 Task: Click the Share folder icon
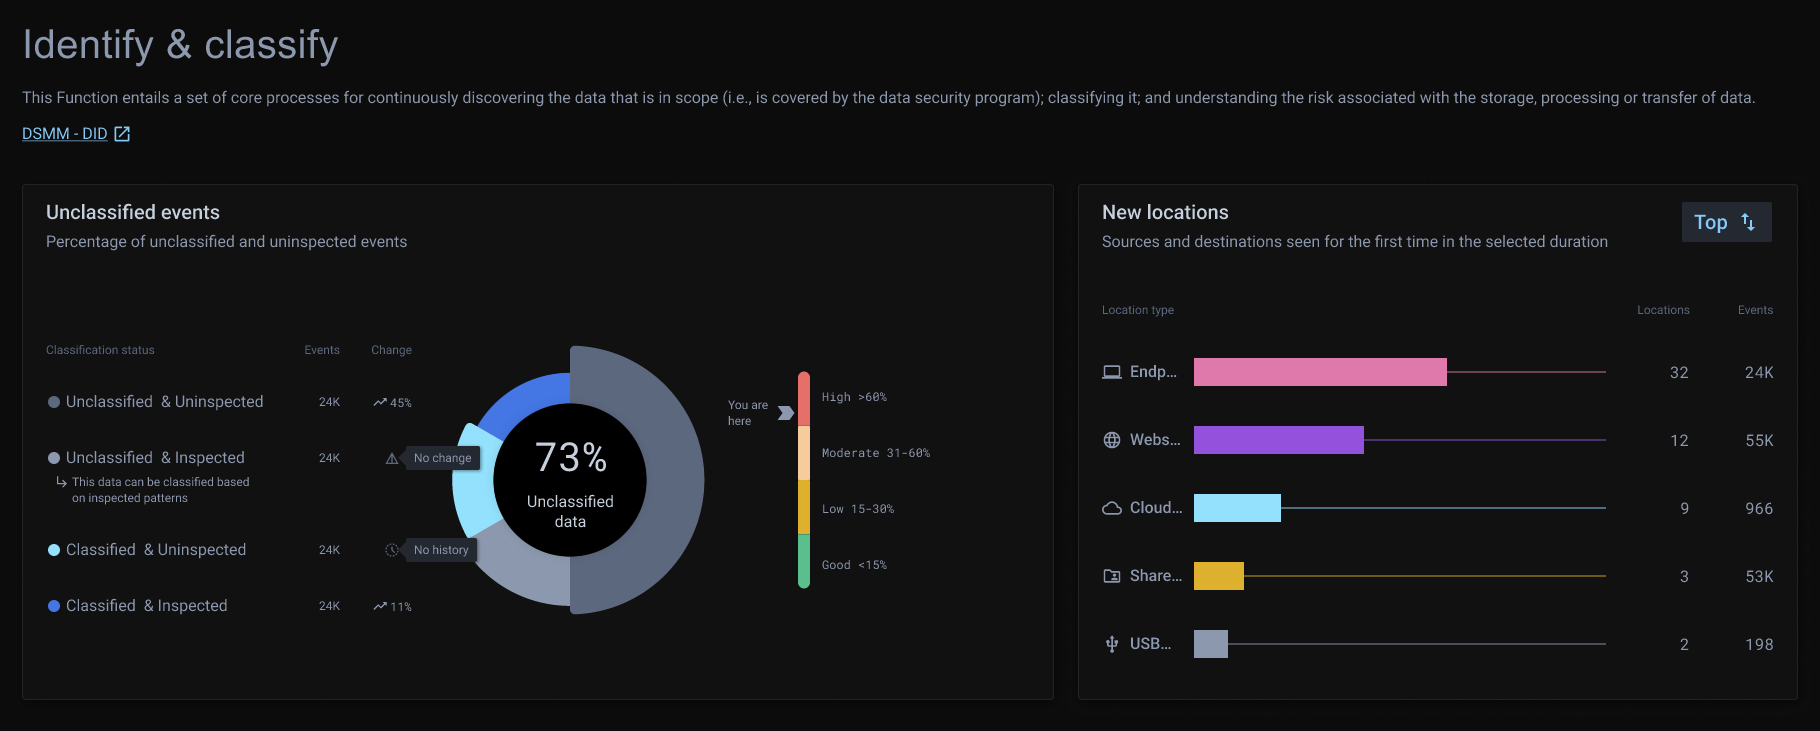pyautogui.click(x=1111, y=576)
